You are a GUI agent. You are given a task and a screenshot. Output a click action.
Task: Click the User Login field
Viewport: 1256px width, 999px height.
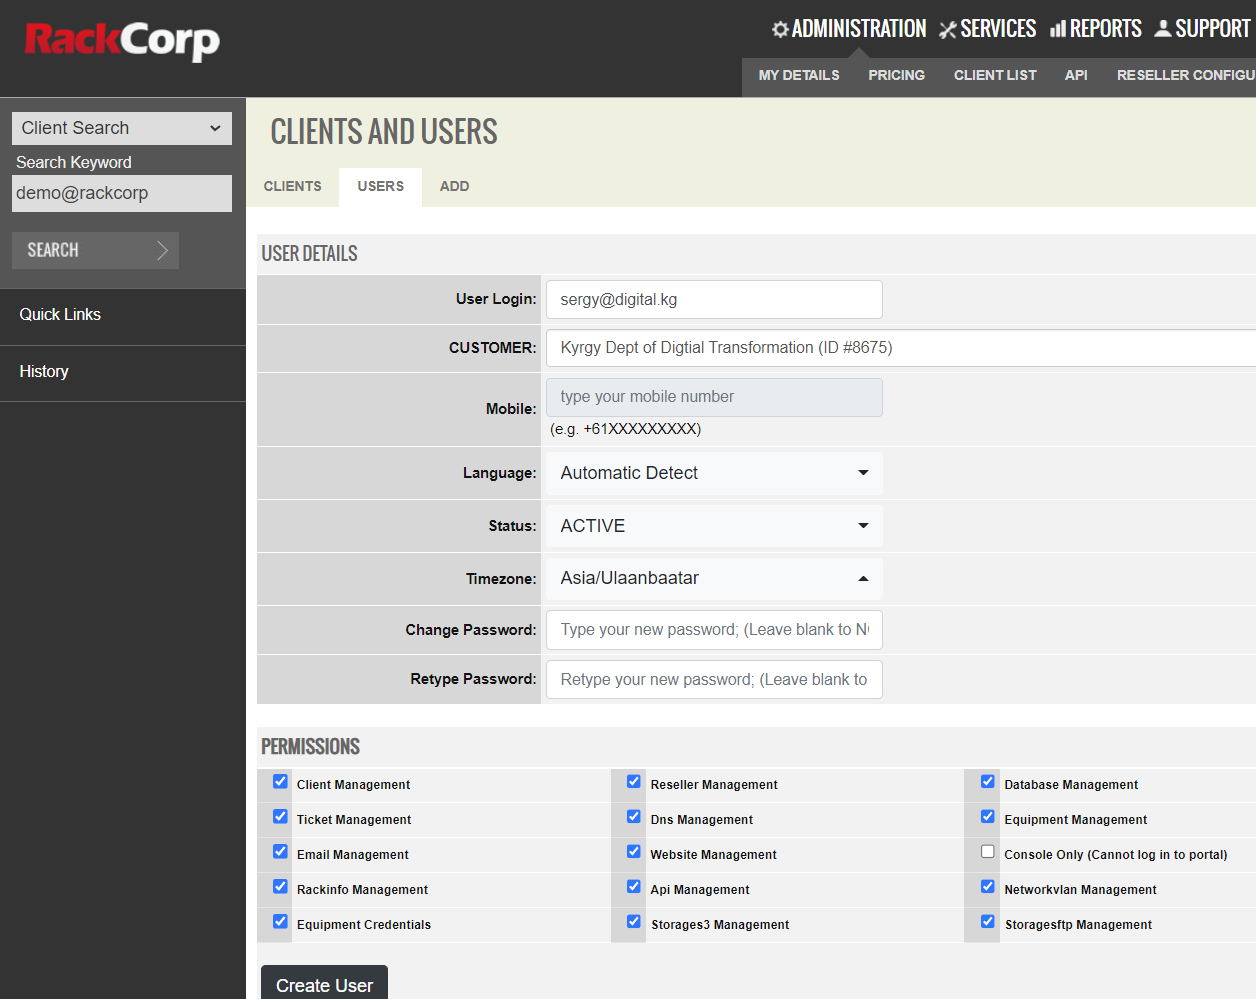[x=714, y=300]
